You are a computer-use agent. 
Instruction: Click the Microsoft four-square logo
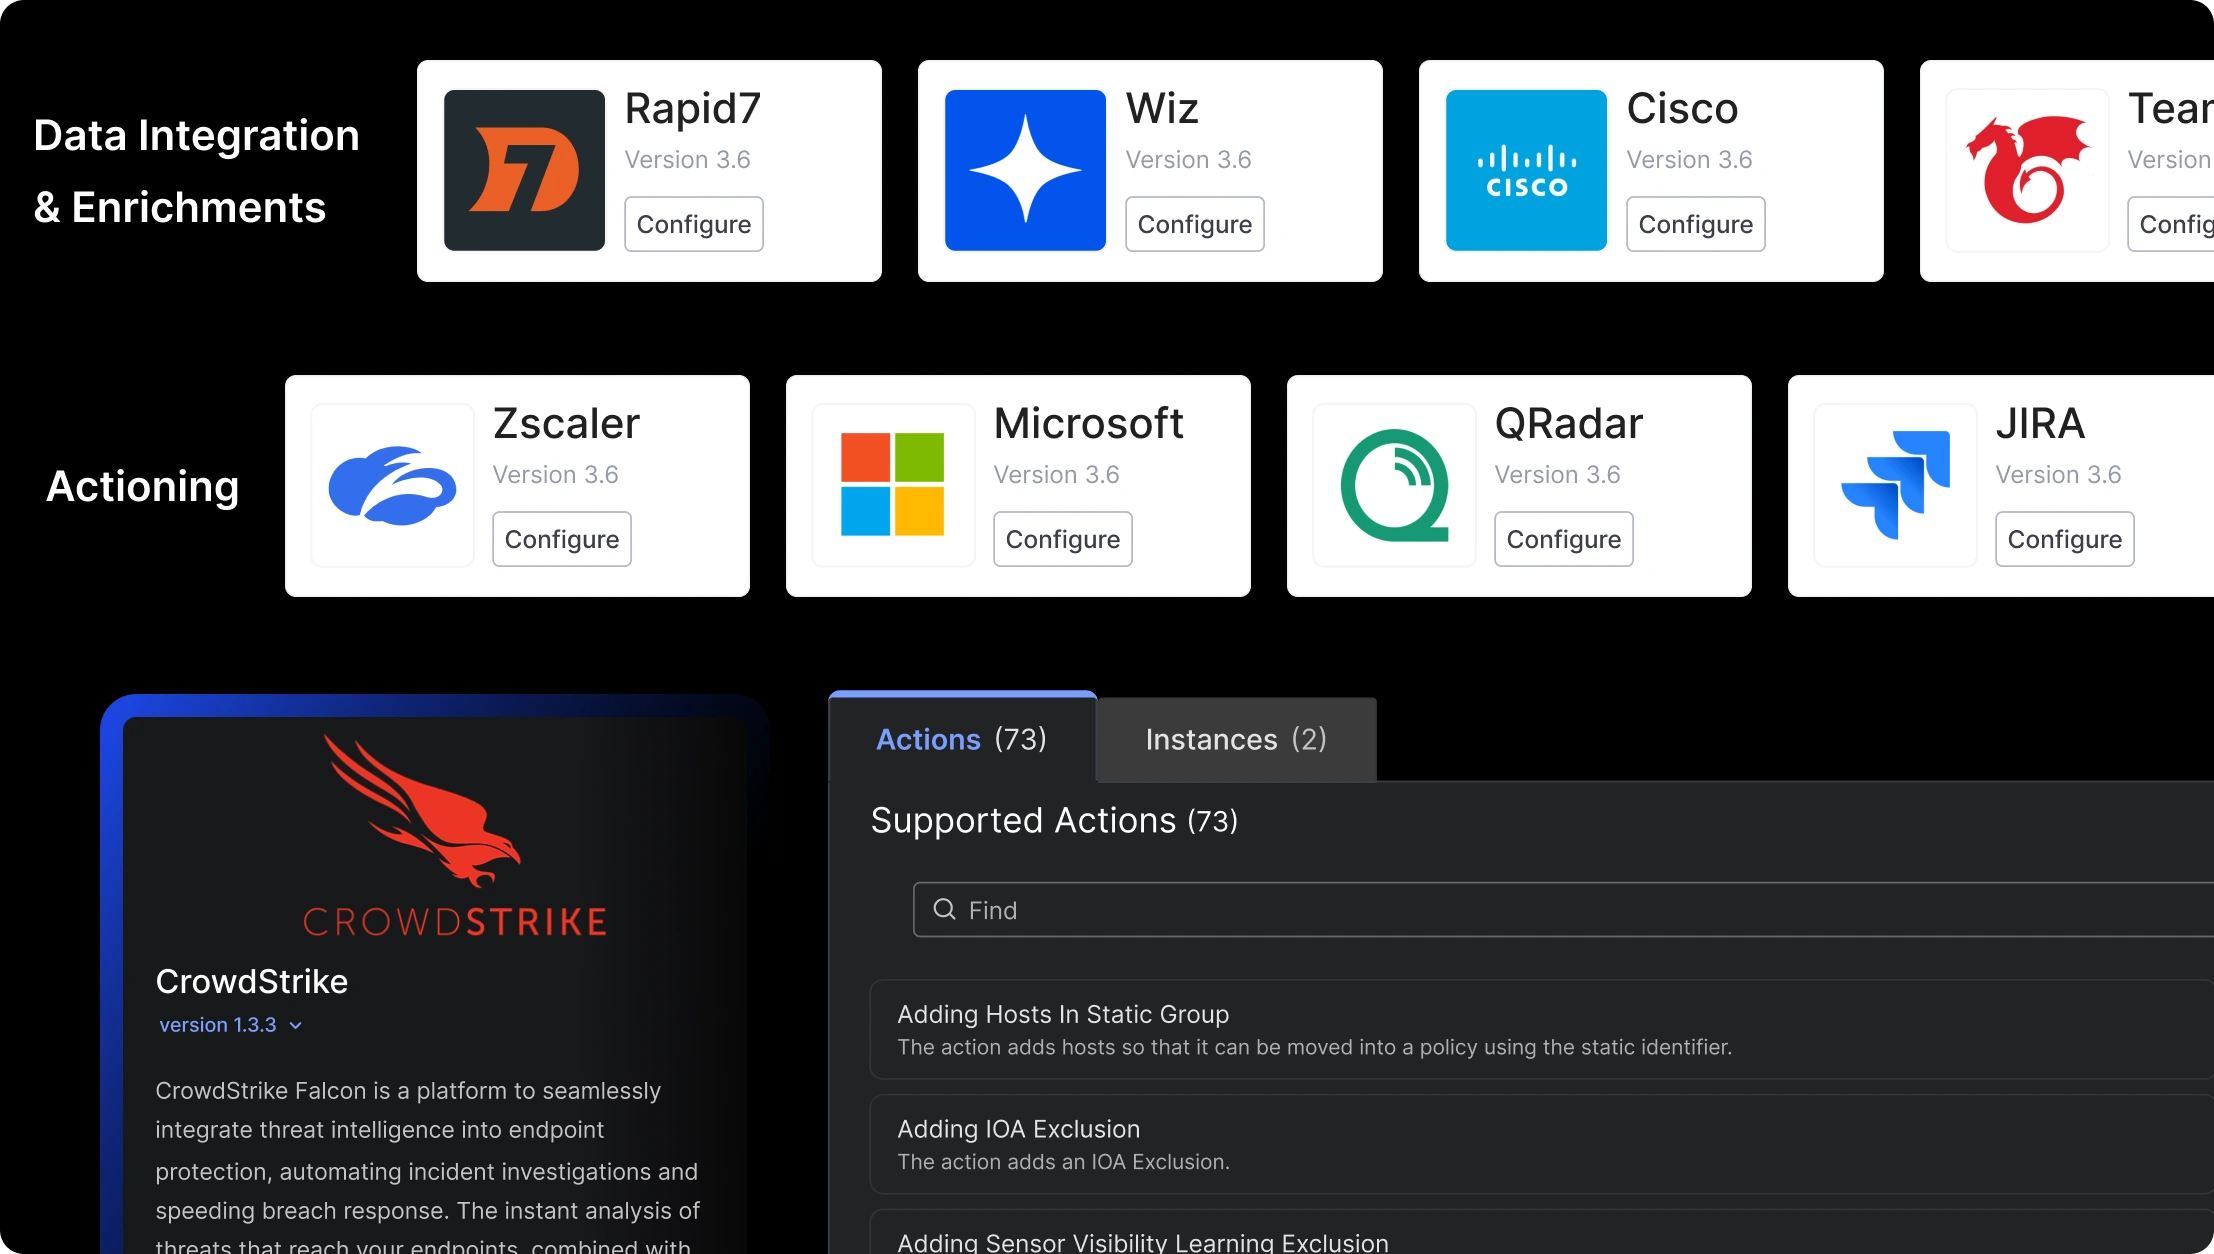[x=892, y=485]
